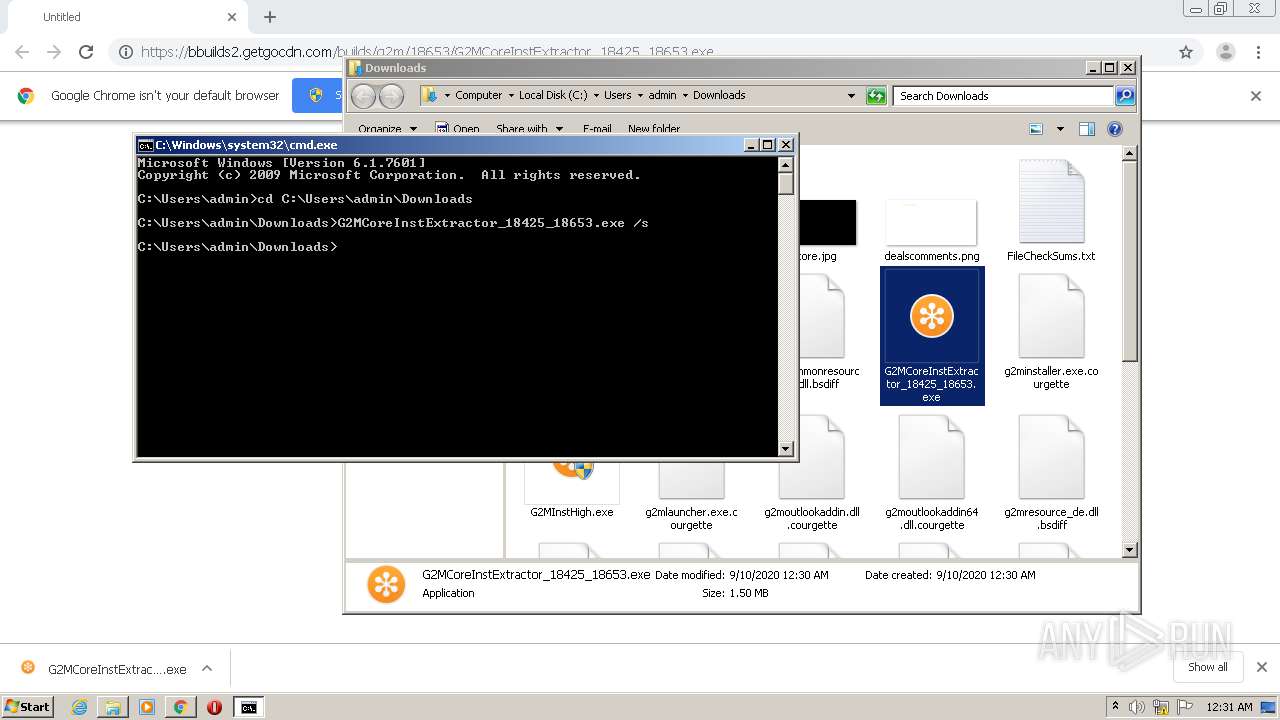Image resolution: width=1280 pixels, height=720 pixels.
Task: Click Explorer scrollbar down arrow
Action: click(1129, 549)
